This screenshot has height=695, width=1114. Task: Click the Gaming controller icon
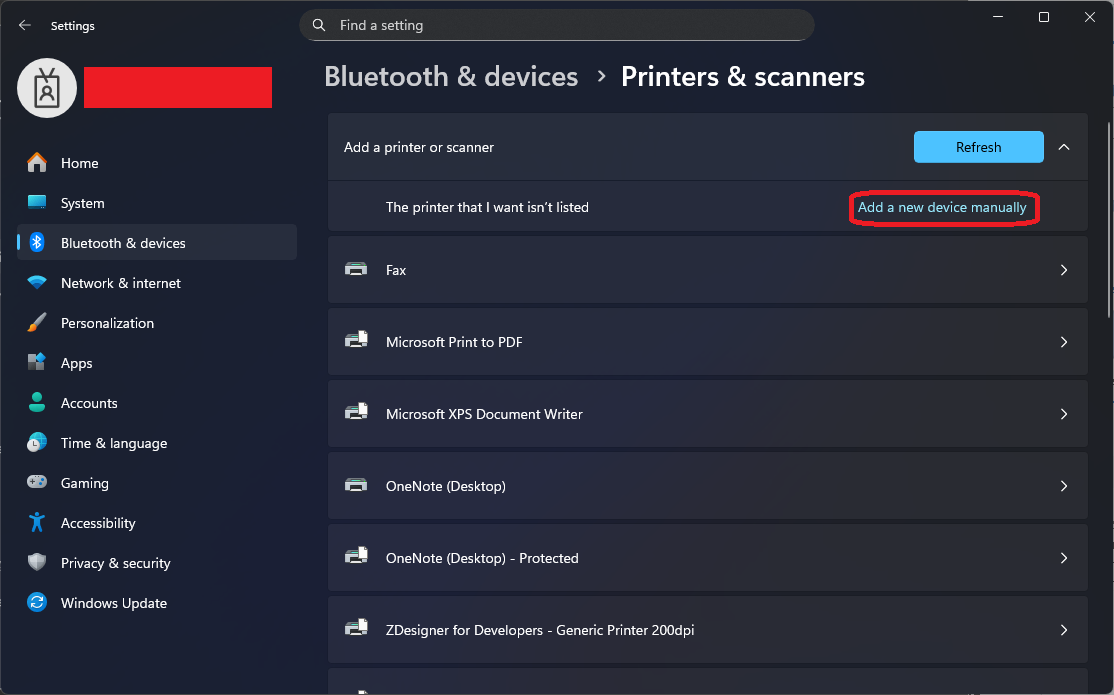[37, 483]
